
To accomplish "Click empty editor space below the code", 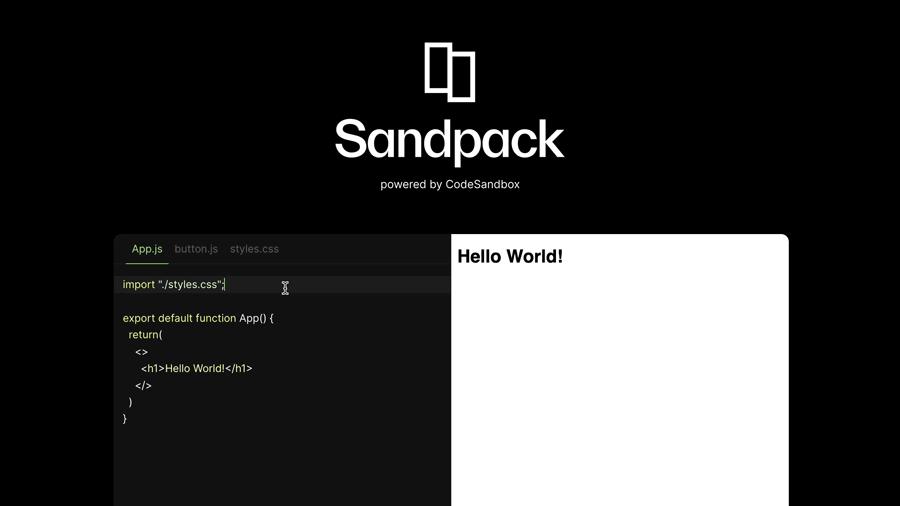I will tap(280, 465).
